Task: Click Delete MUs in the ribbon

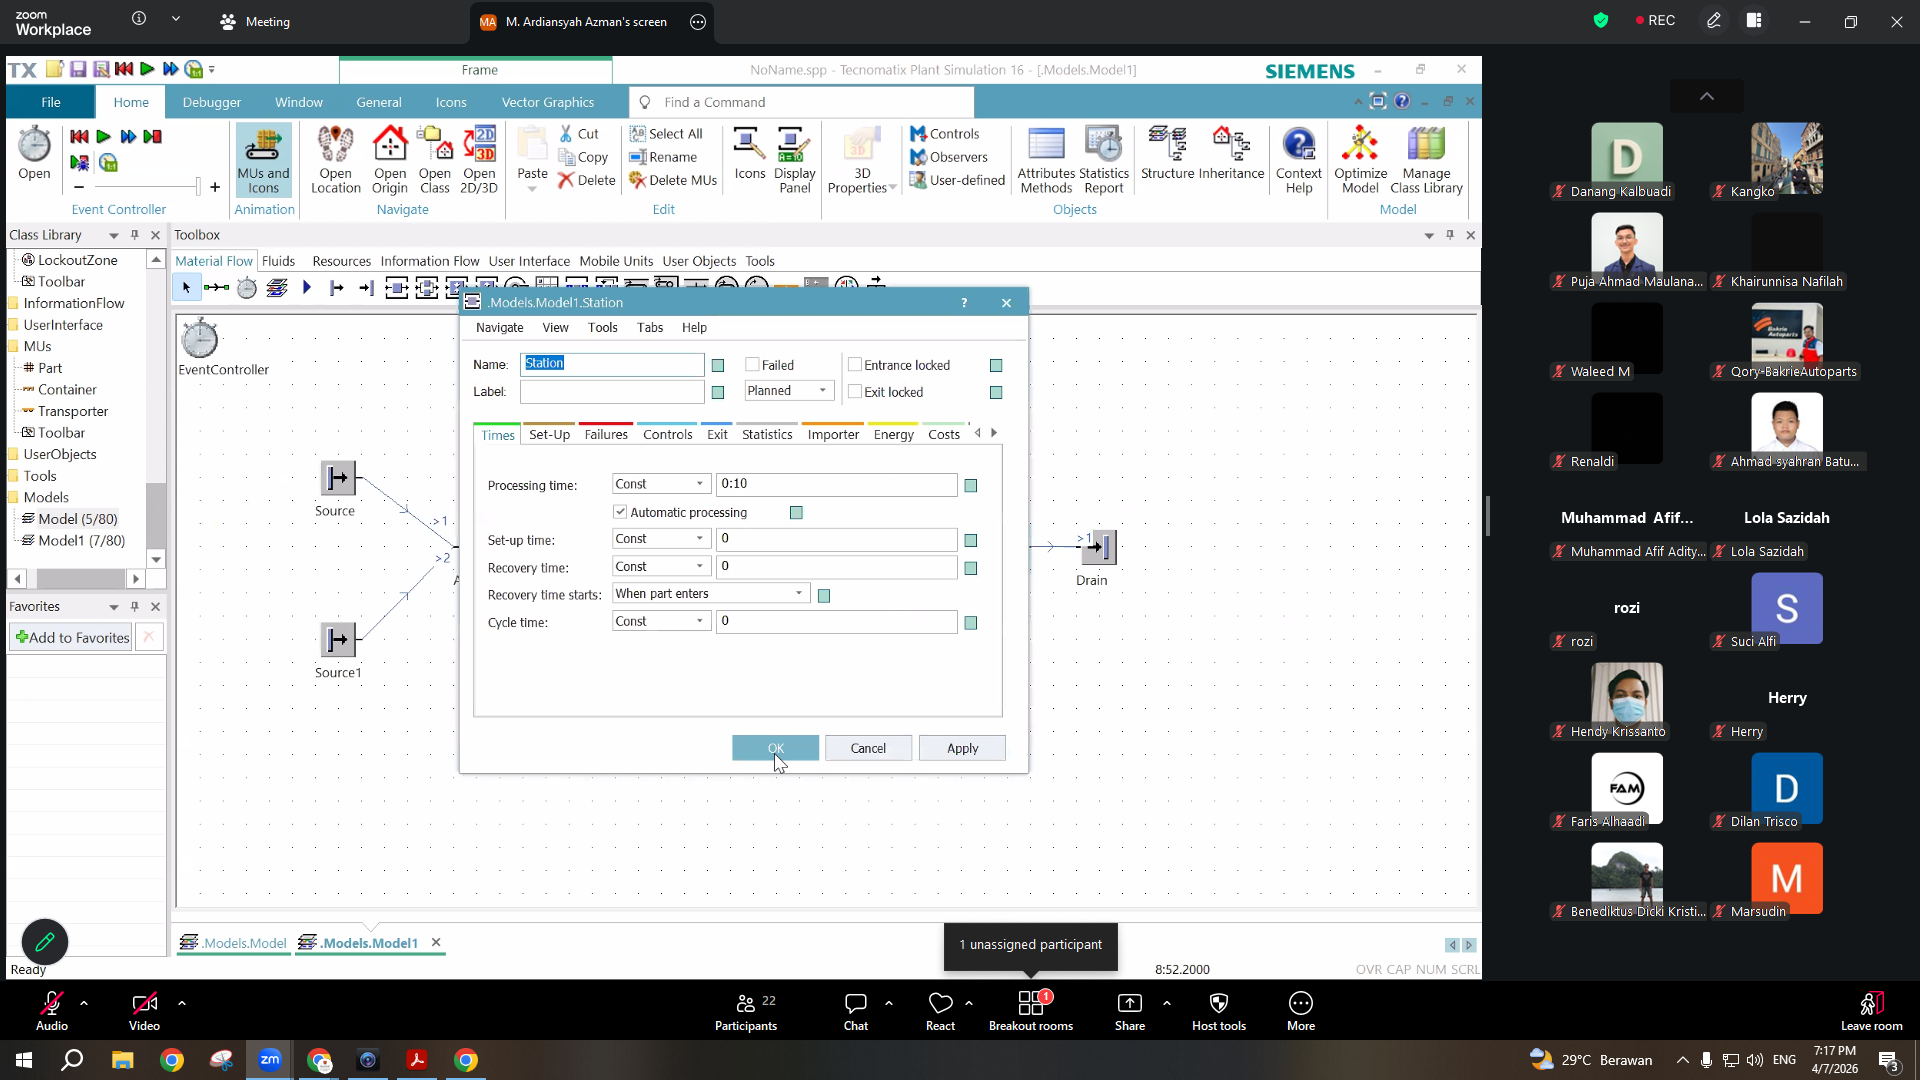Action: [x=673, y=180]
